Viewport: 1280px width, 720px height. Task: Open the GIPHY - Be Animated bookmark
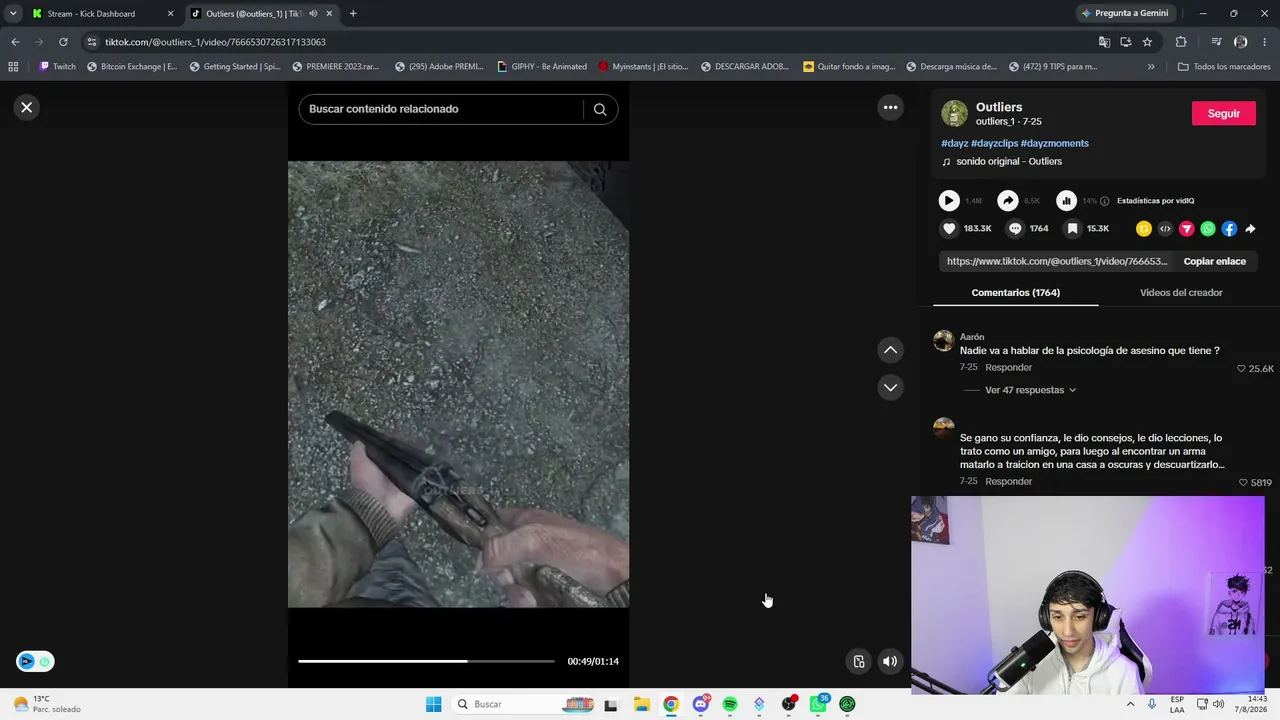[x=542, y=67]
